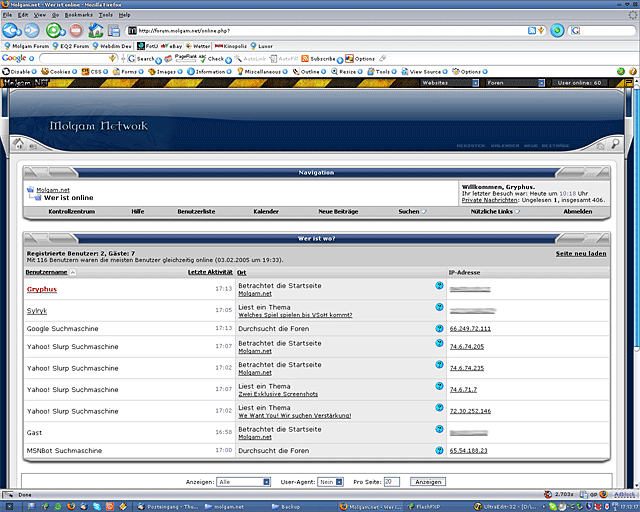This screenshot has width=640, height=512.
Task: Open the Tools menu
Action: (x=103, y=15)
